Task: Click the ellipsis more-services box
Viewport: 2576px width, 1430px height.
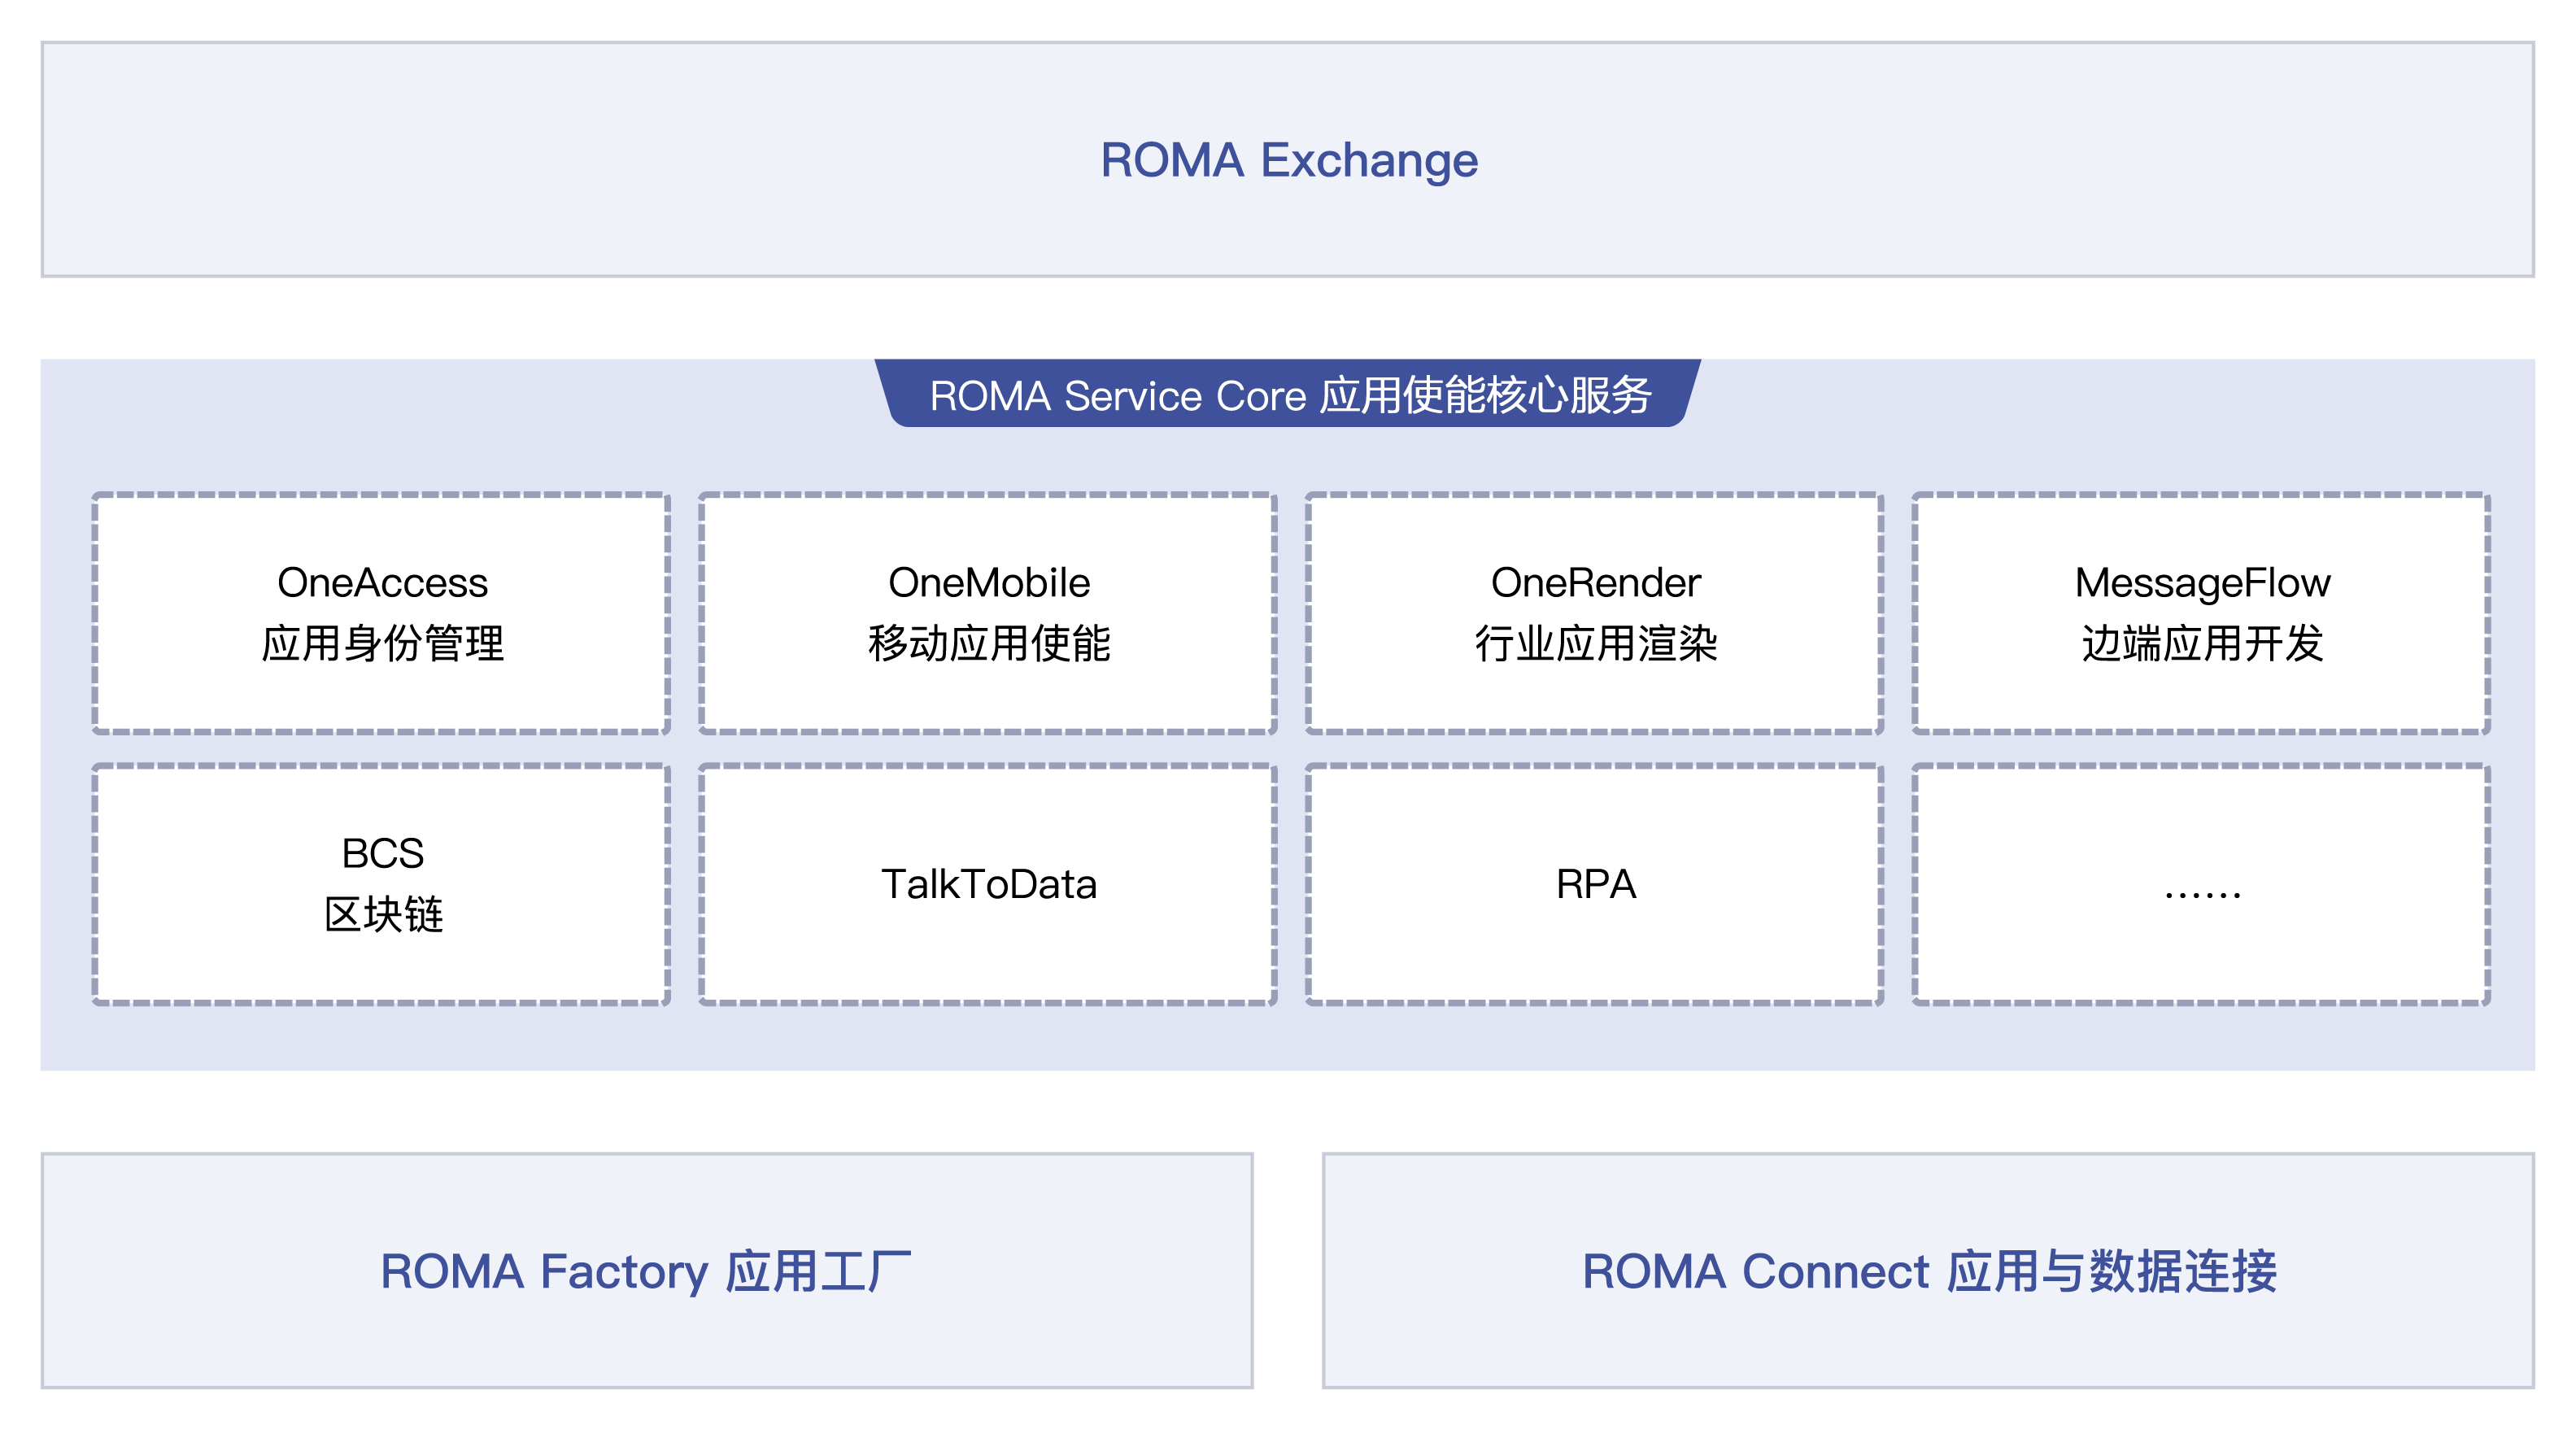Action: pos(2201,885)
